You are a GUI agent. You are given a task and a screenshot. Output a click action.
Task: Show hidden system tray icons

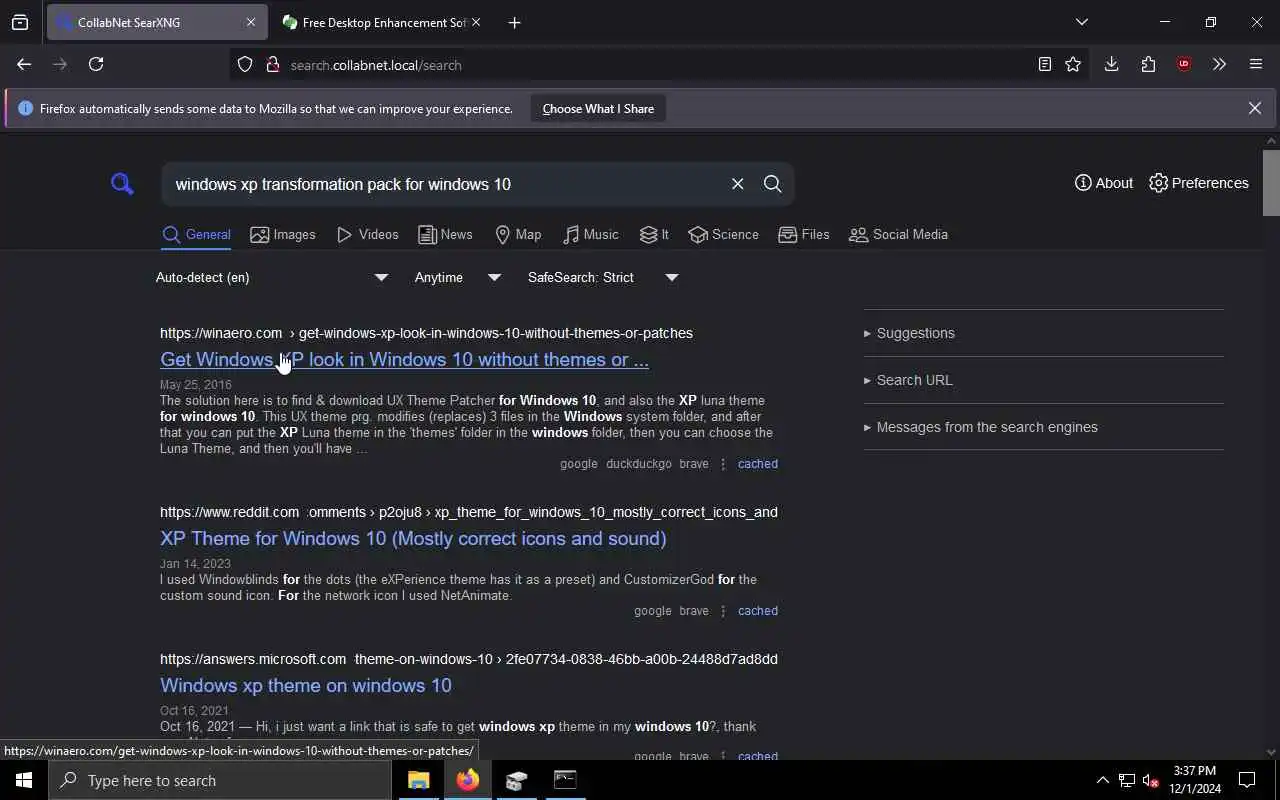pyautogui.click(x=1102, y=780)
